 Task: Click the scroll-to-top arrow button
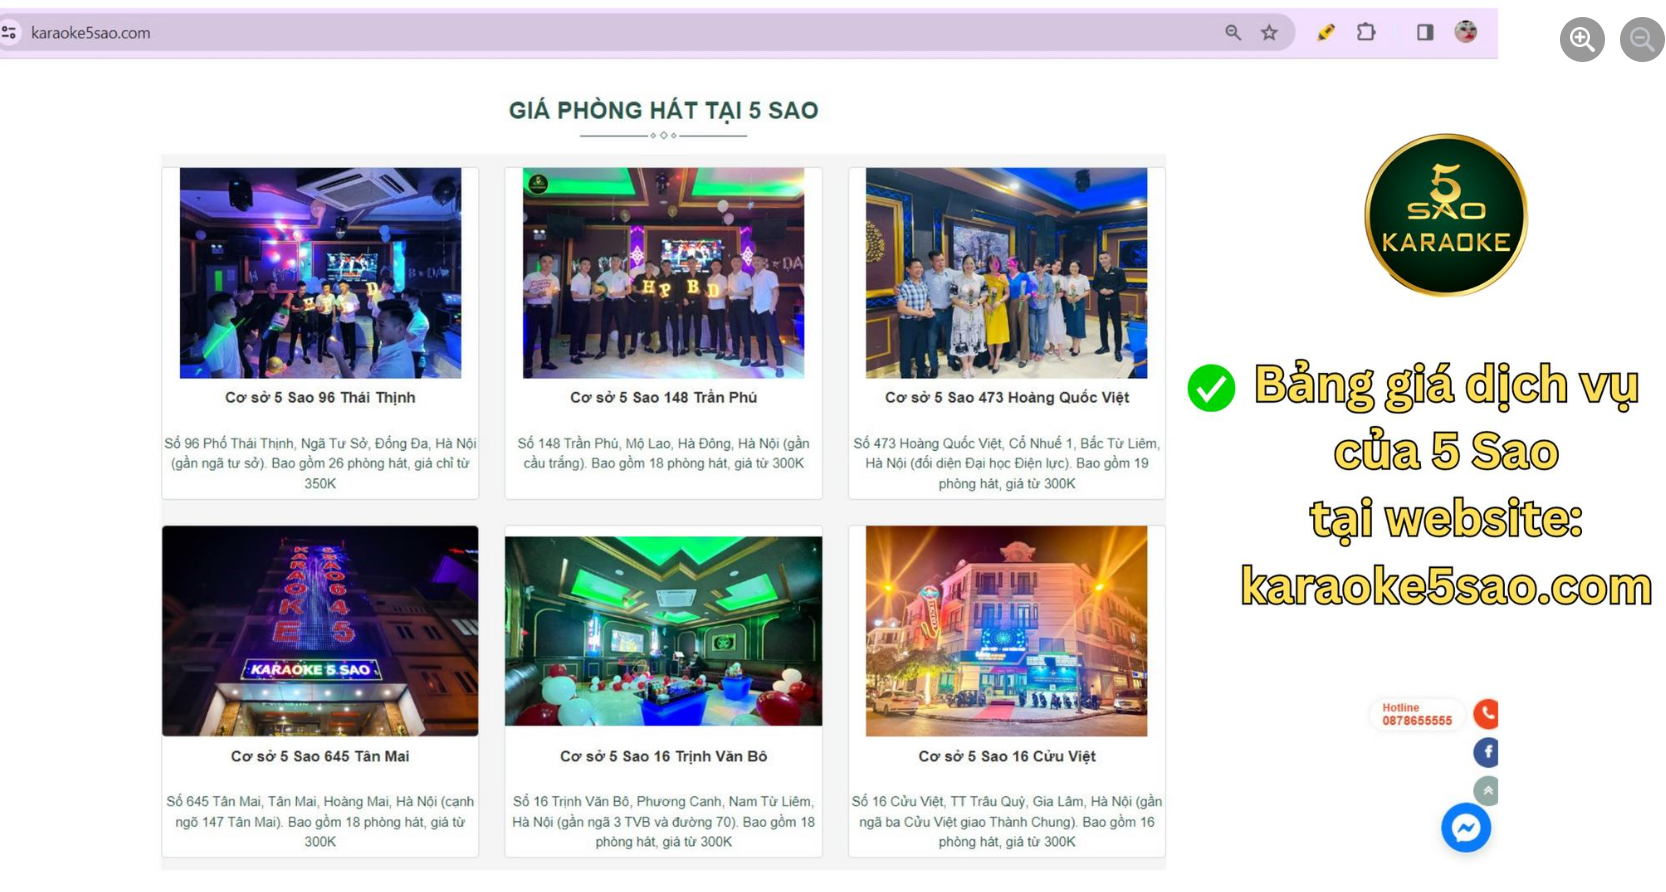1487,791
